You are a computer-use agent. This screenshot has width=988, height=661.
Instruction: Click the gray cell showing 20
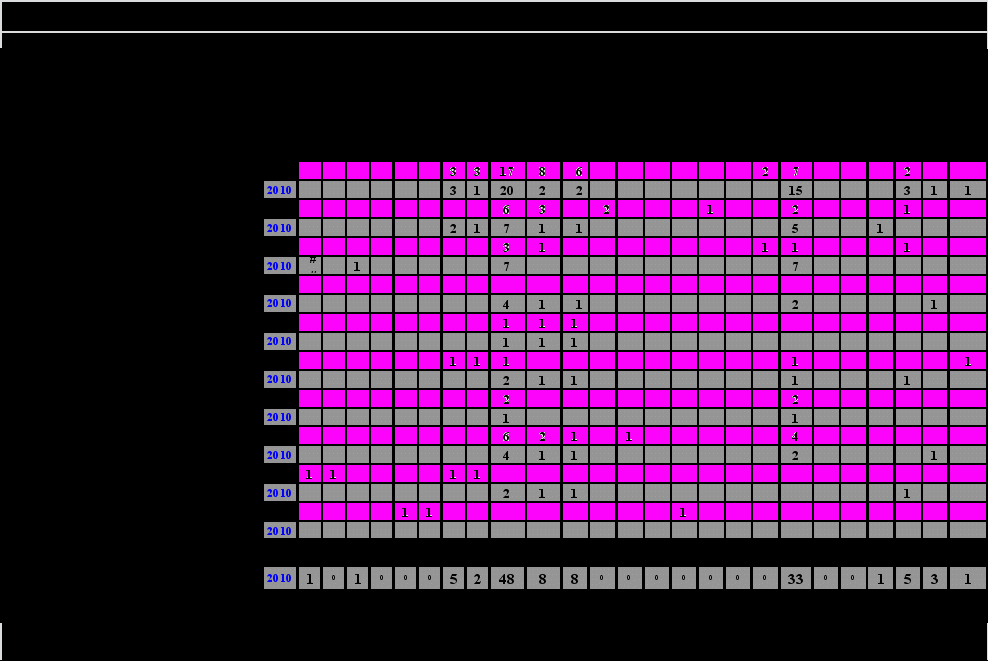click(507, 190)
